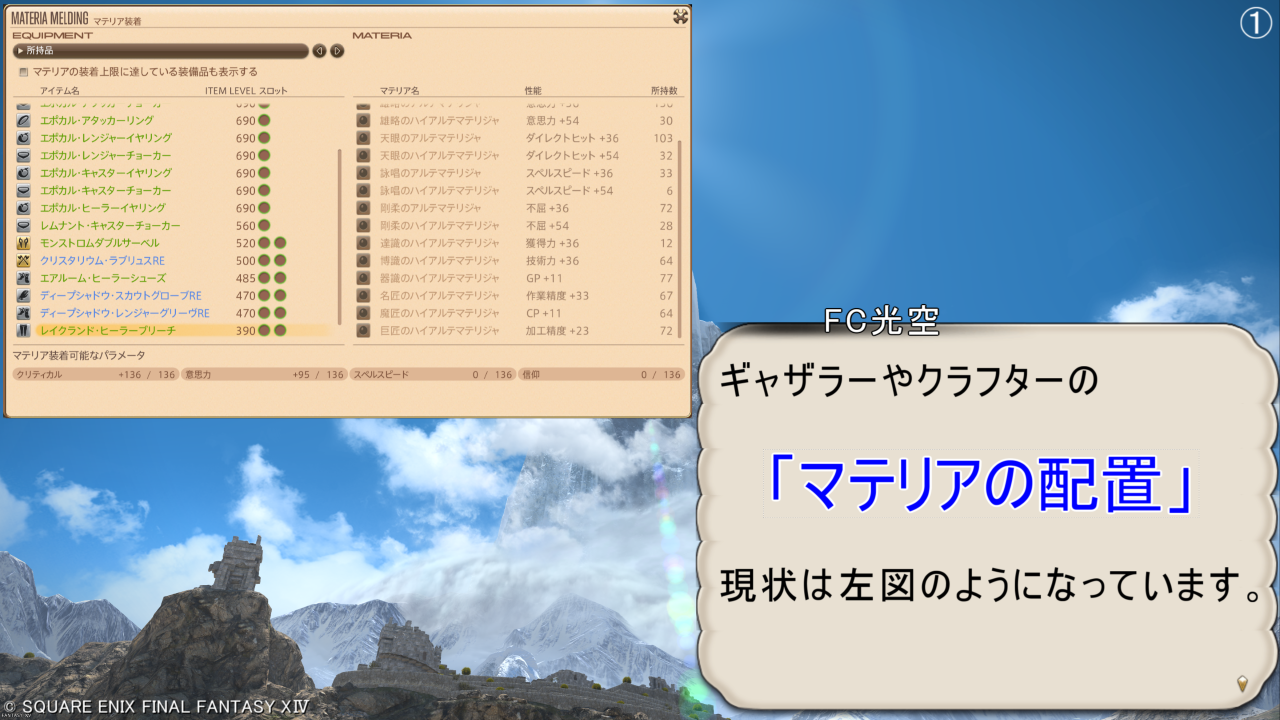Select the ディープシャドウ・スカウトグローブRE equipment name

point(121,295)
